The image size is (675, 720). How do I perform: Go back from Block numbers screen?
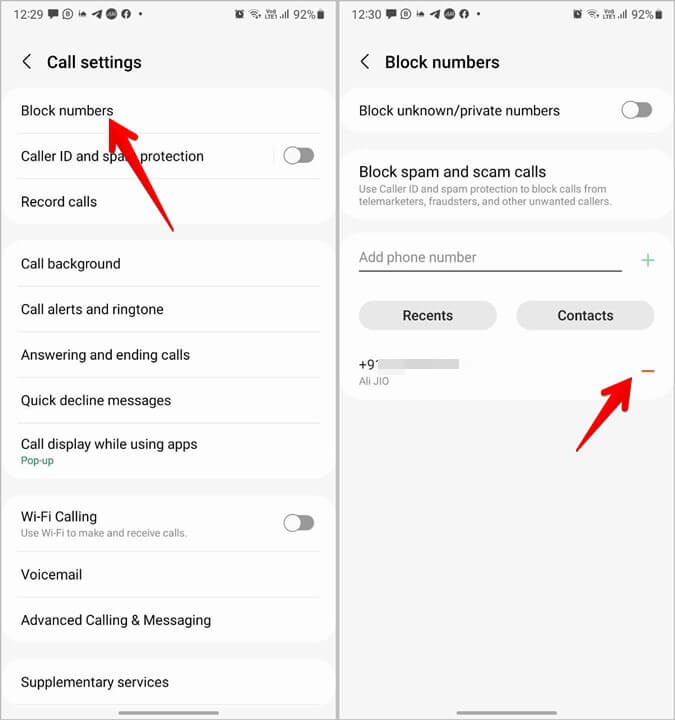(365, 62)
